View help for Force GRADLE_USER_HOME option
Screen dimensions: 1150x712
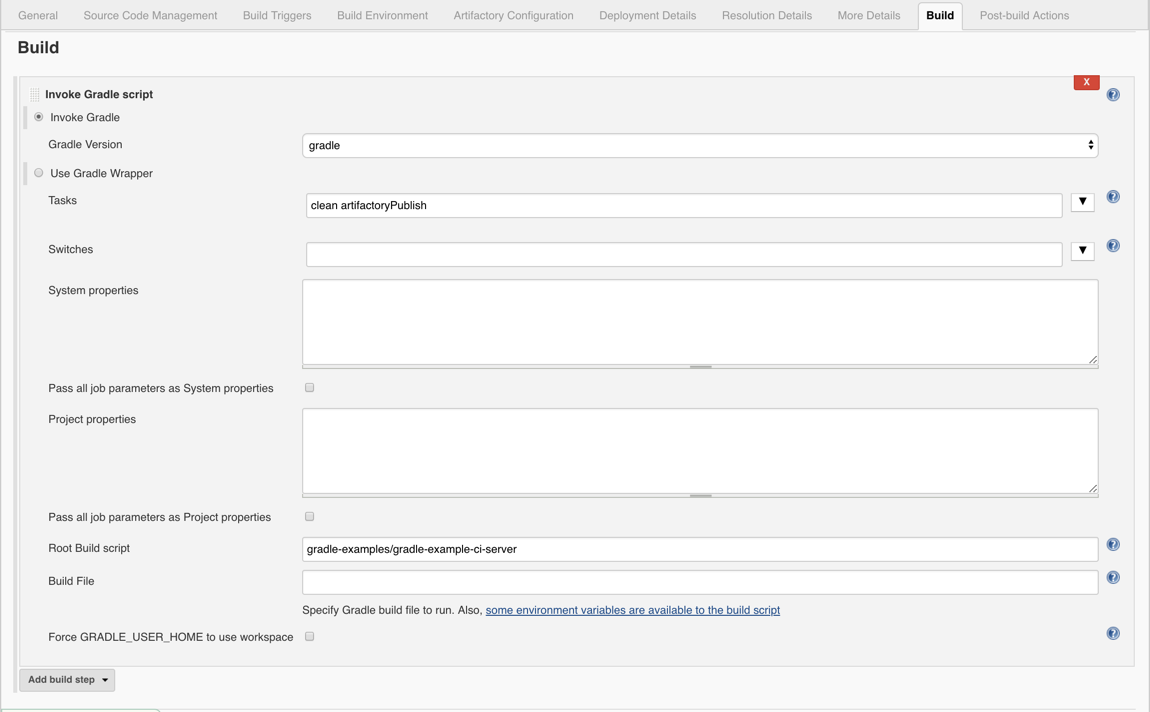point(1113,633)
